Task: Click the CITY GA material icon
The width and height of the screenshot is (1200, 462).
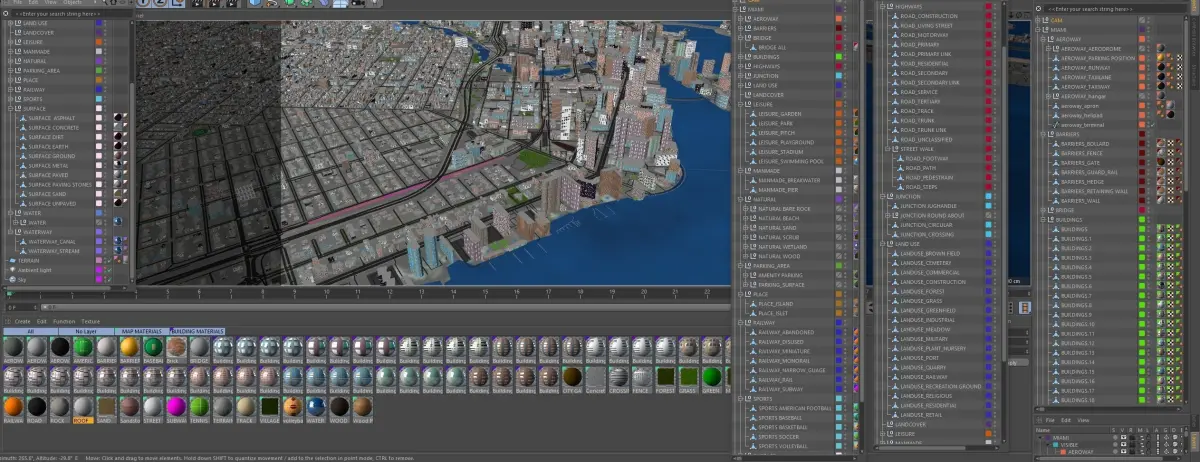Action: pyautogui.click(x=572, y=376)
